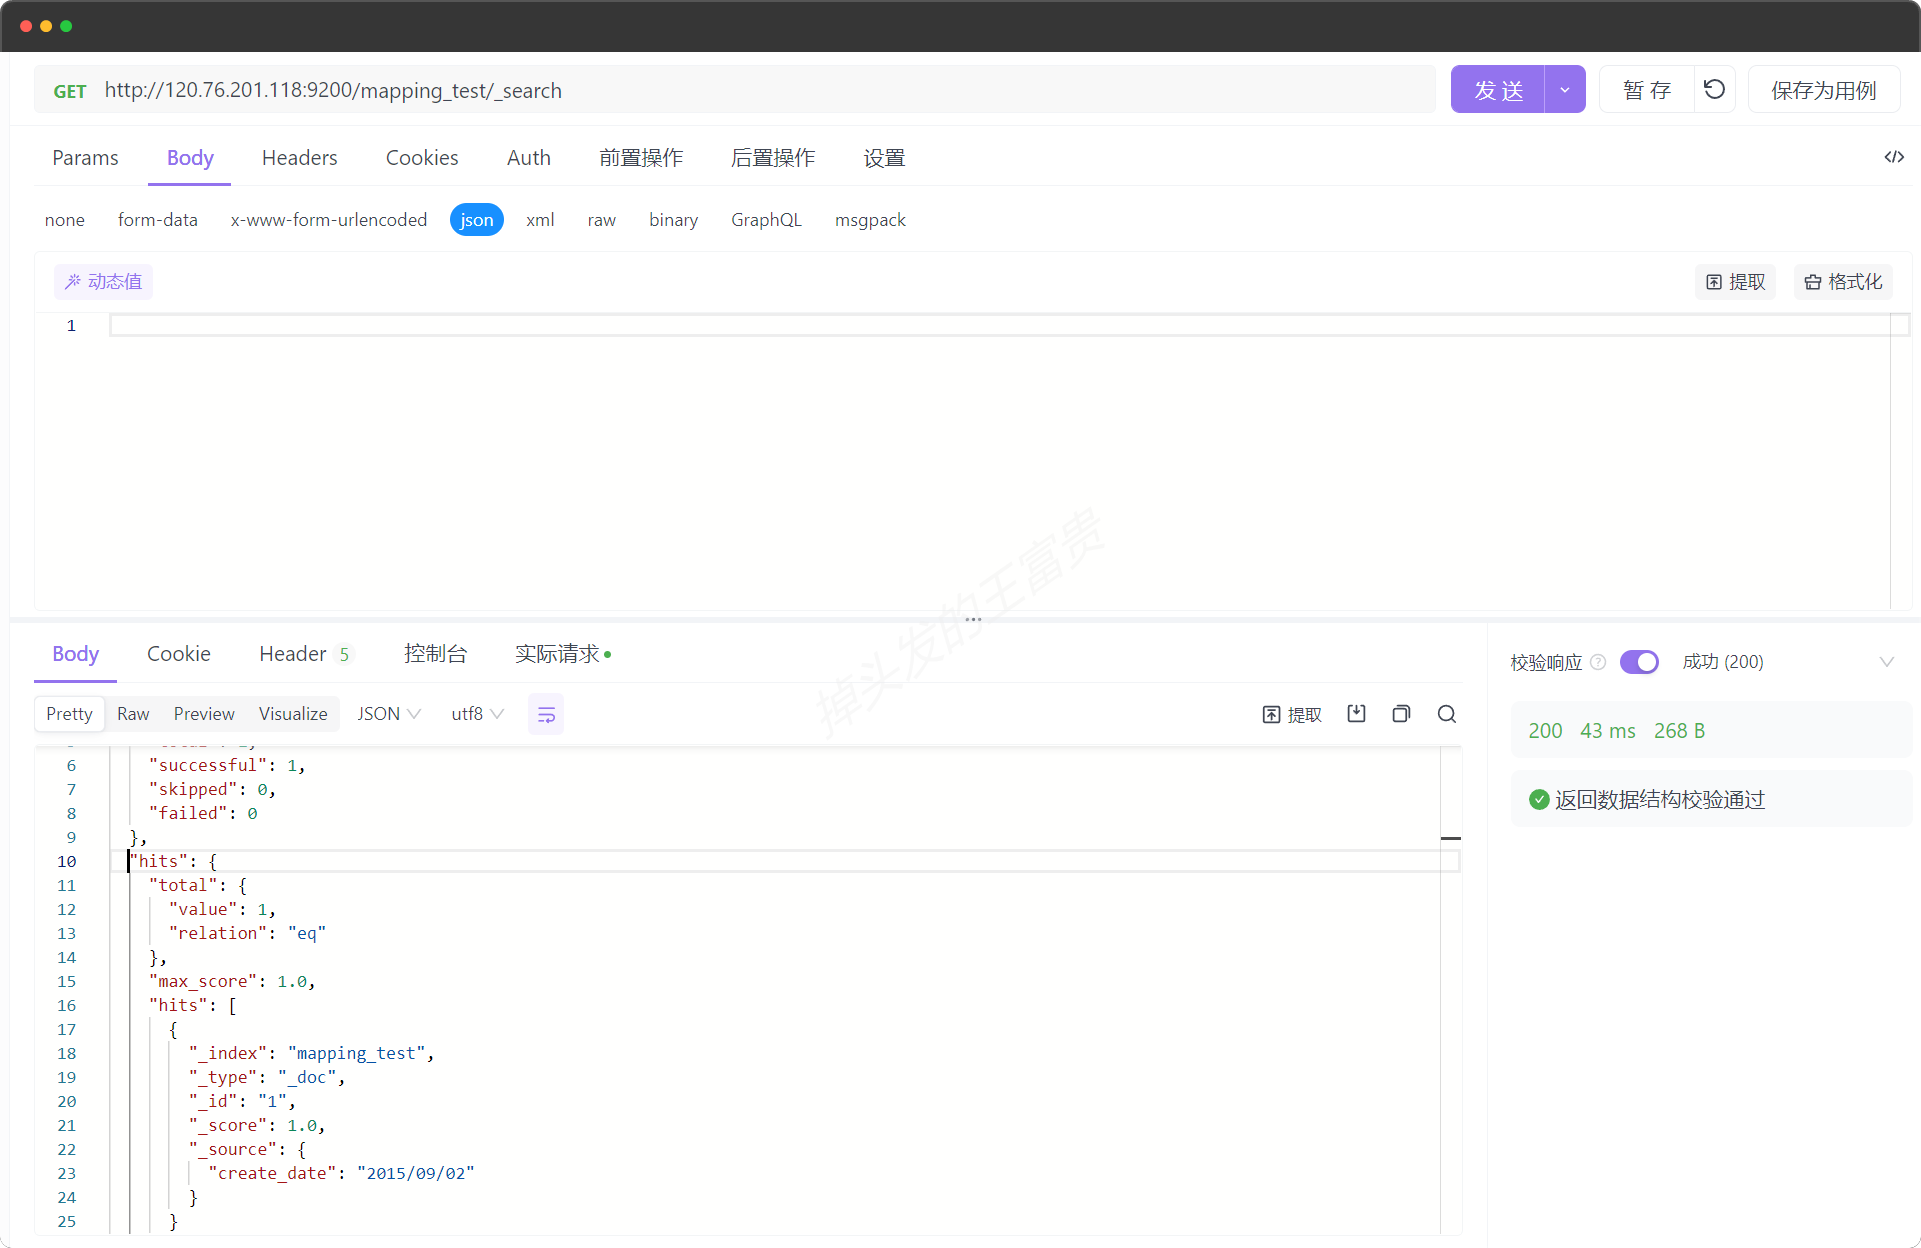
Task: Switch to the response Cookie tab
Action: [179, 654]
